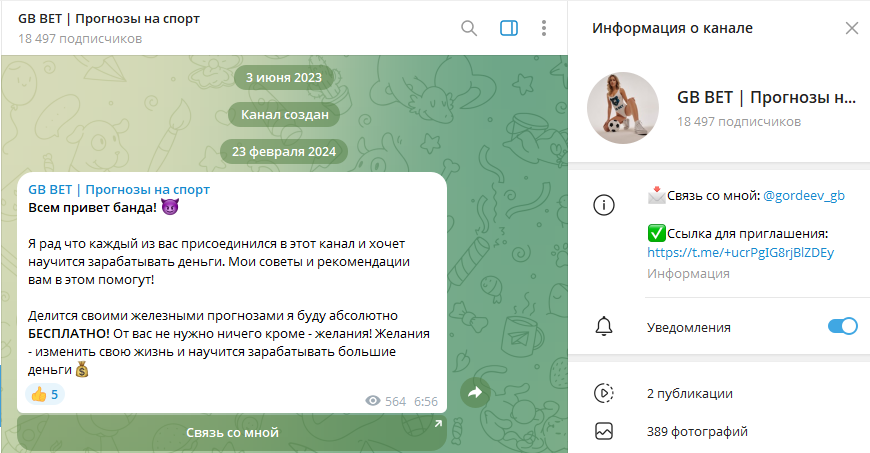Screen dimensions: 870x453
Task: Click the Информация о канале panel title
Action: pyautogui.click(x=672, y=28)
